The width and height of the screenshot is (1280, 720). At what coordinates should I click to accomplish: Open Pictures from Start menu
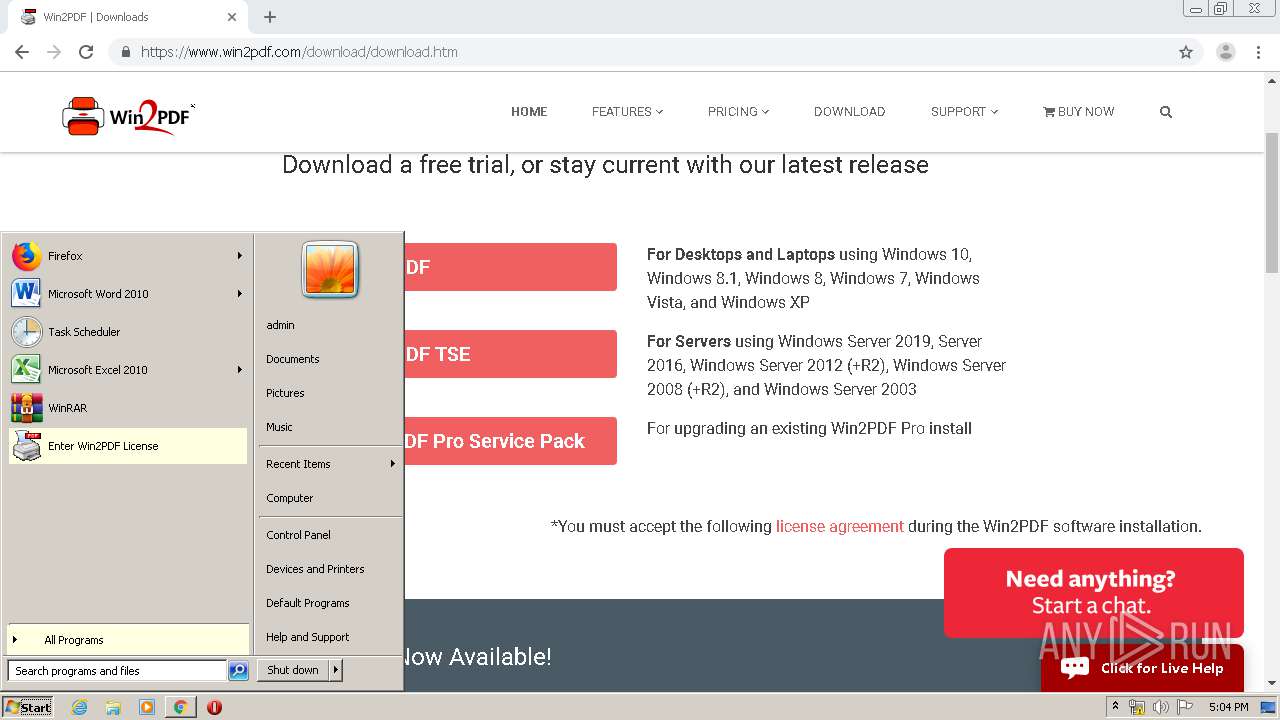pos(330,393)
